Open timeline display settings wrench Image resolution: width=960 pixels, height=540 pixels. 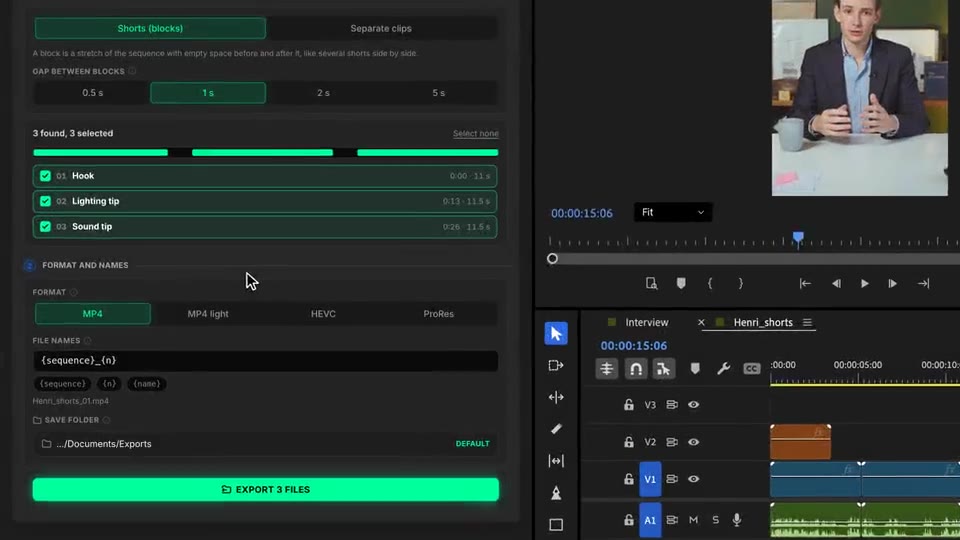click(723, 369)
